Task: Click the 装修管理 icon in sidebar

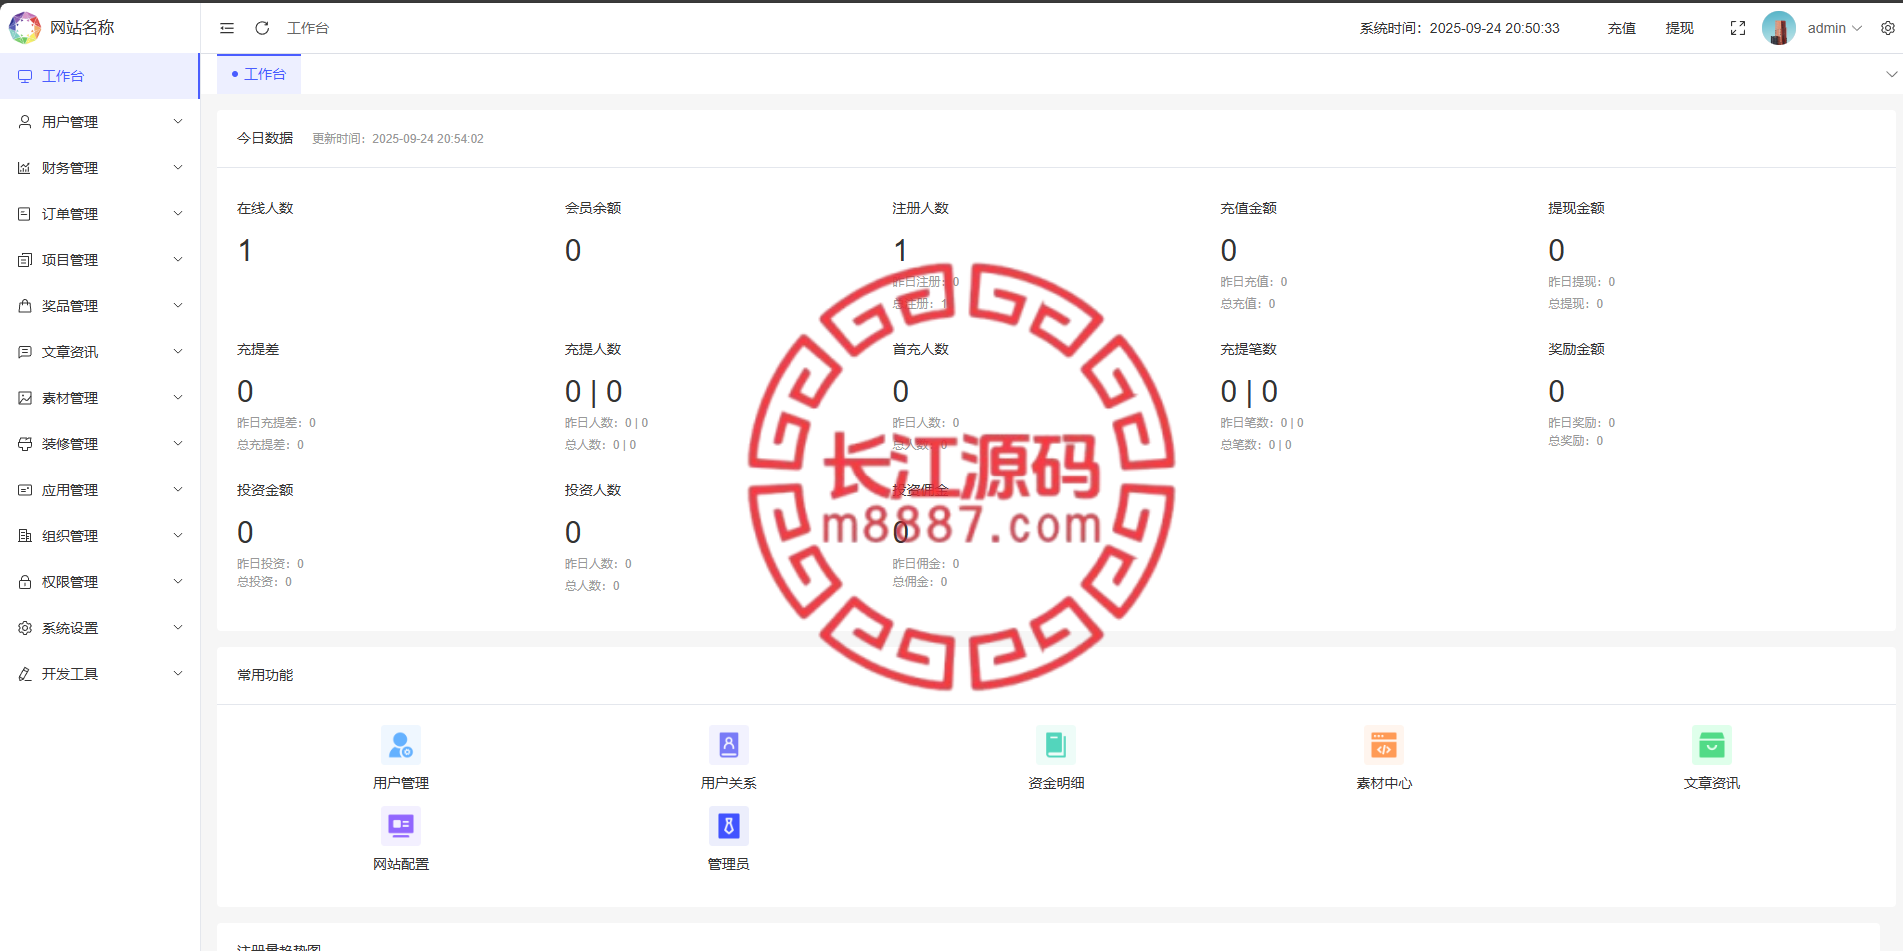Action: click(x=25, y=444)
